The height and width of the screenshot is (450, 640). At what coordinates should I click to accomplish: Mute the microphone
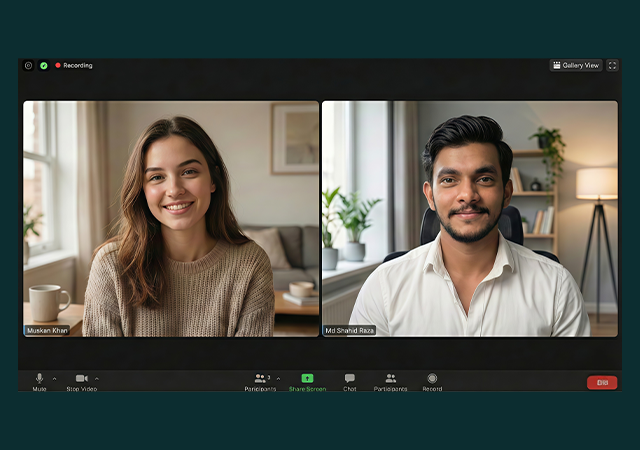click(39, 379)
